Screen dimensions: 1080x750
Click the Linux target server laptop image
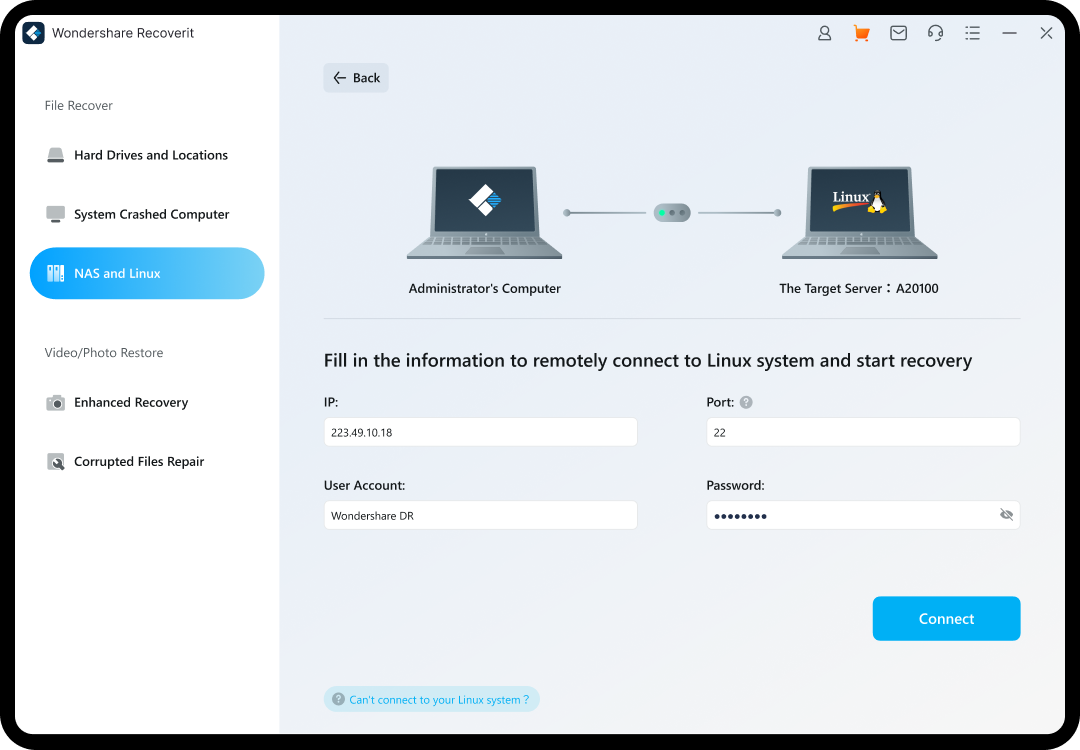(x=860, y=213)
